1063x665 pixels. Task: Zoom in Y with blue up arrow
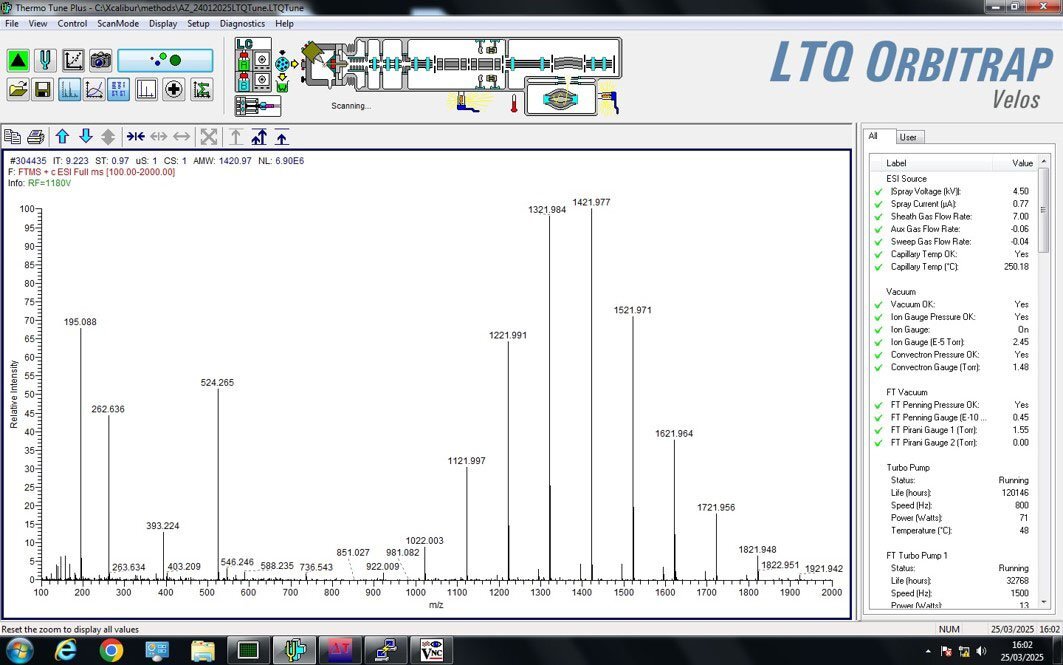click(62, 137)
